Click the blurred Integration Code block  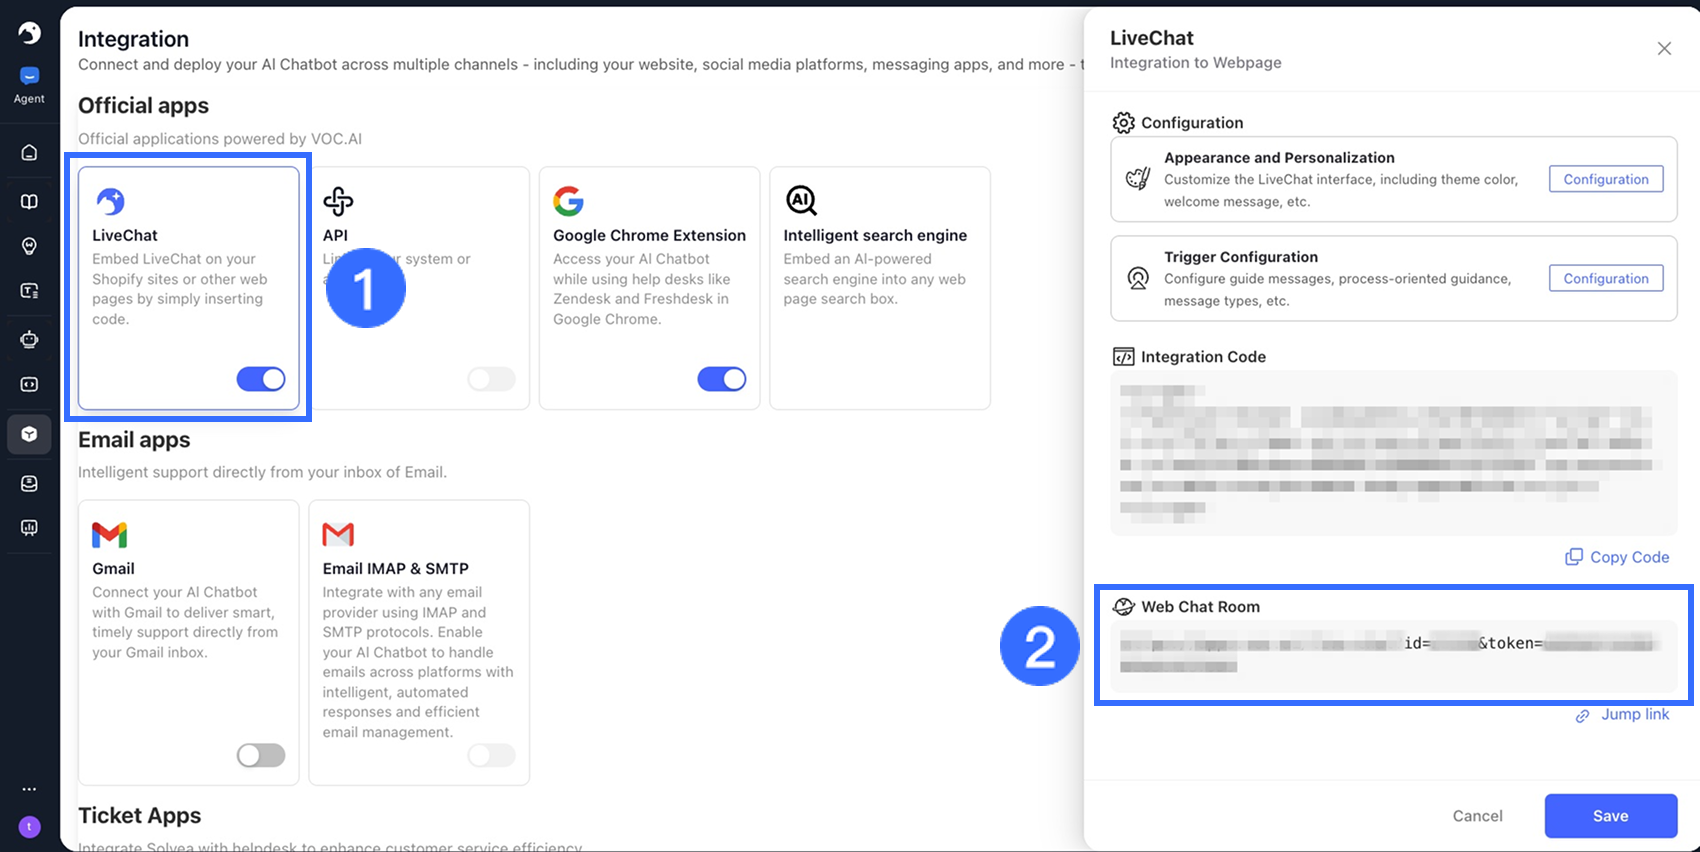pos(1393,453)
